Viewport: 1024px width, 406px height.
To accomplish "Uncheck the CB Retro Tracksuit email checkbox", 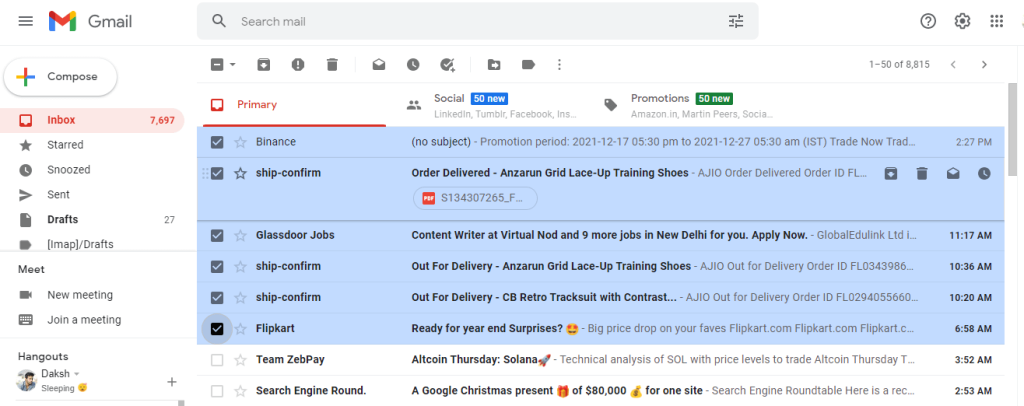I will click(217, 298).
